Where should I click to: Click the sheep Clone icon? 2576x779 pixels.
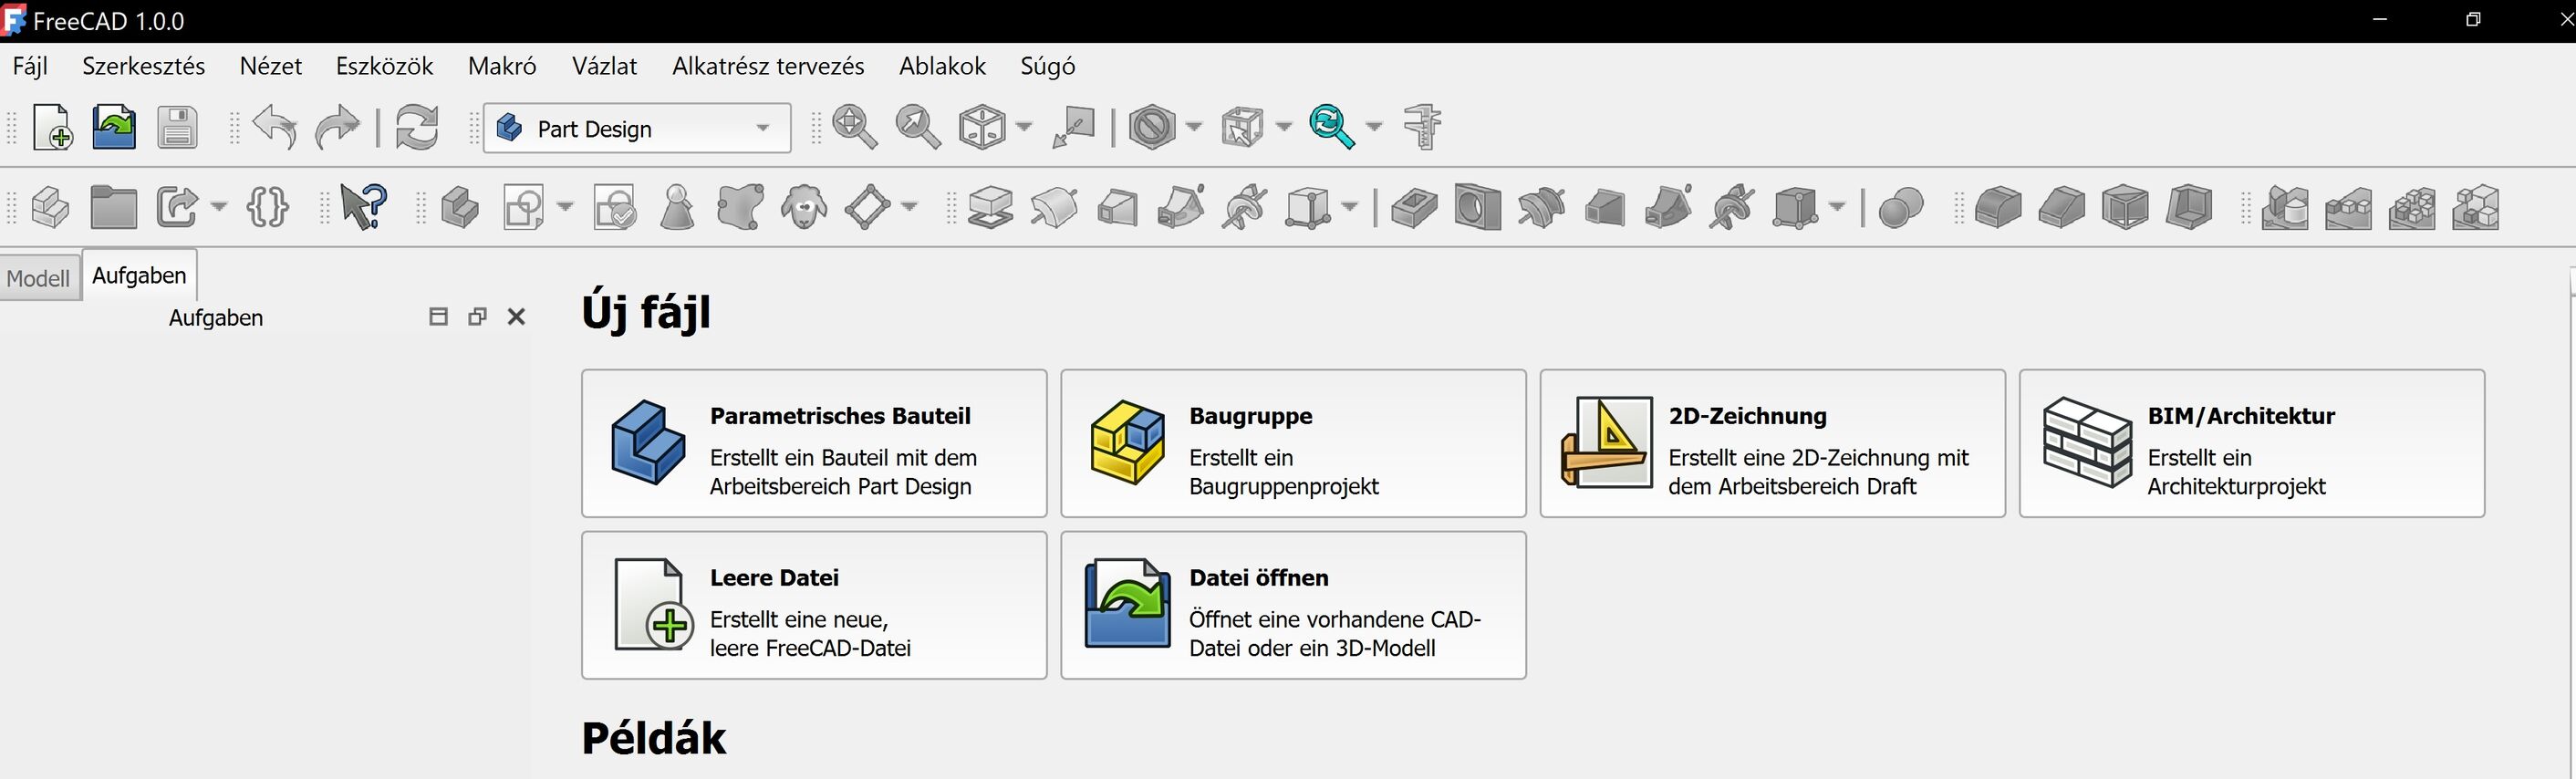(x=804, y=208)
